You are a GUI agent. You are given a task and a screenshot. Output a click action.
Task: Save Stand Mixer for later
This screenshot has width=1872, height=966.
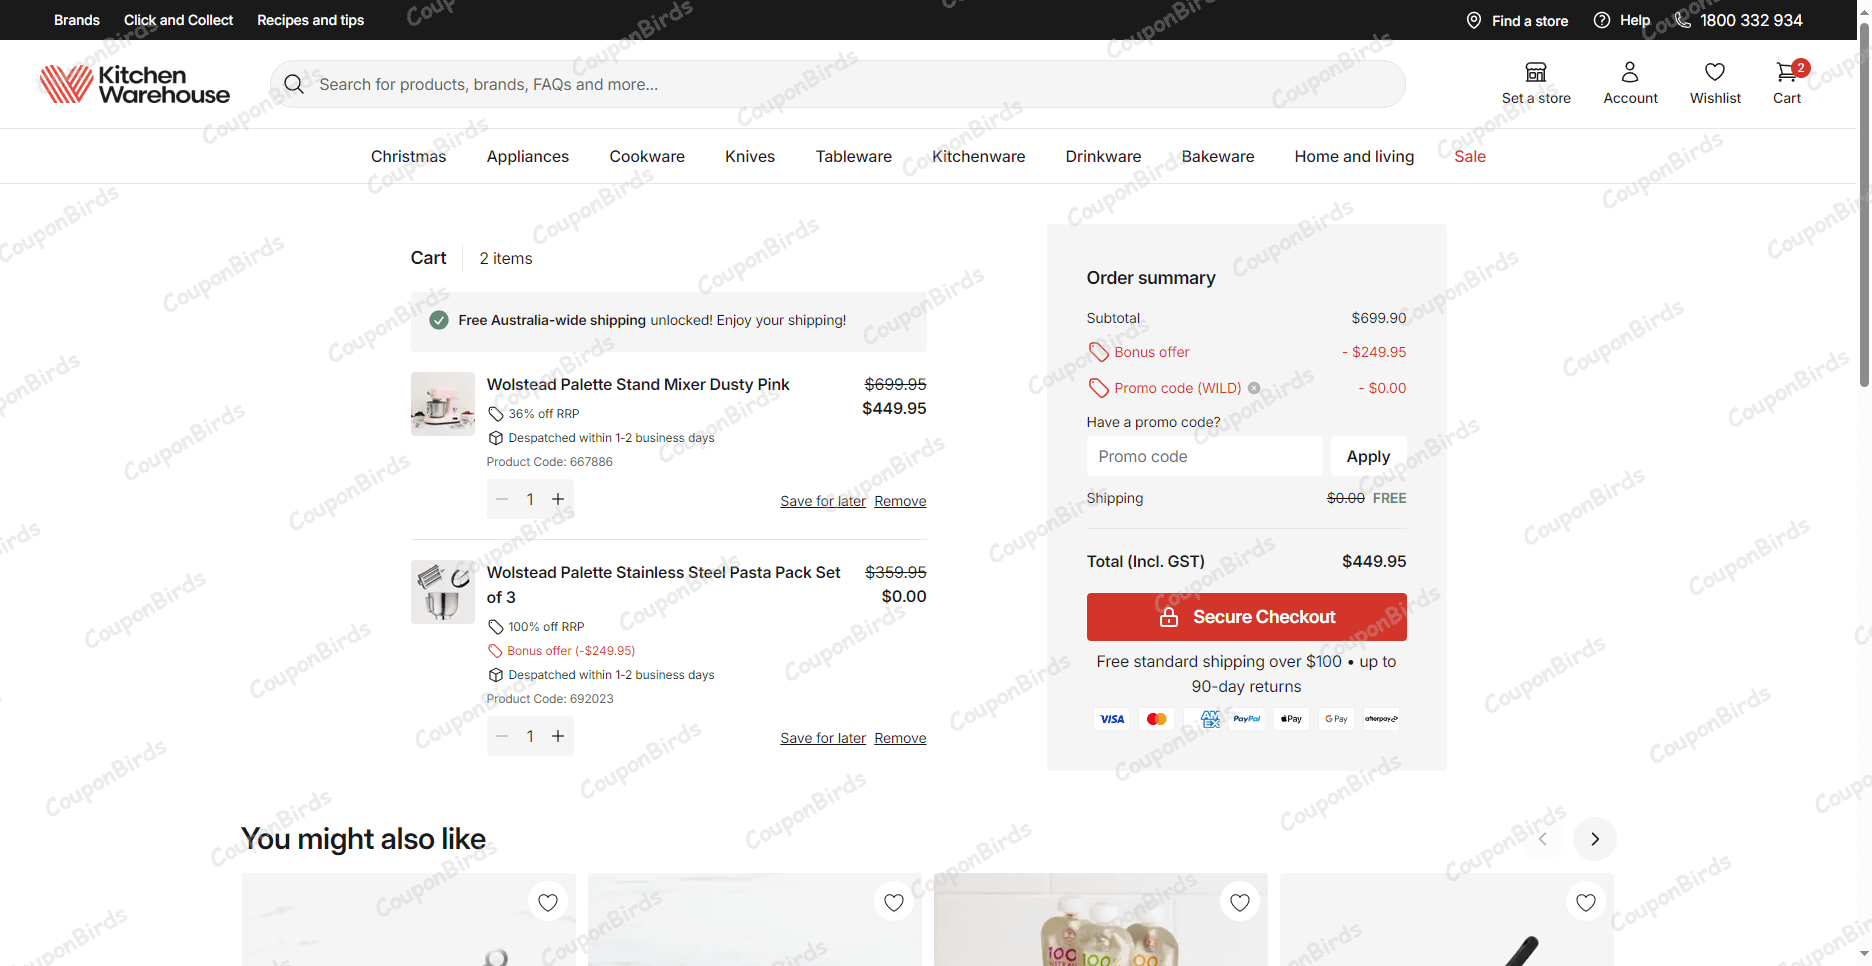822,501
